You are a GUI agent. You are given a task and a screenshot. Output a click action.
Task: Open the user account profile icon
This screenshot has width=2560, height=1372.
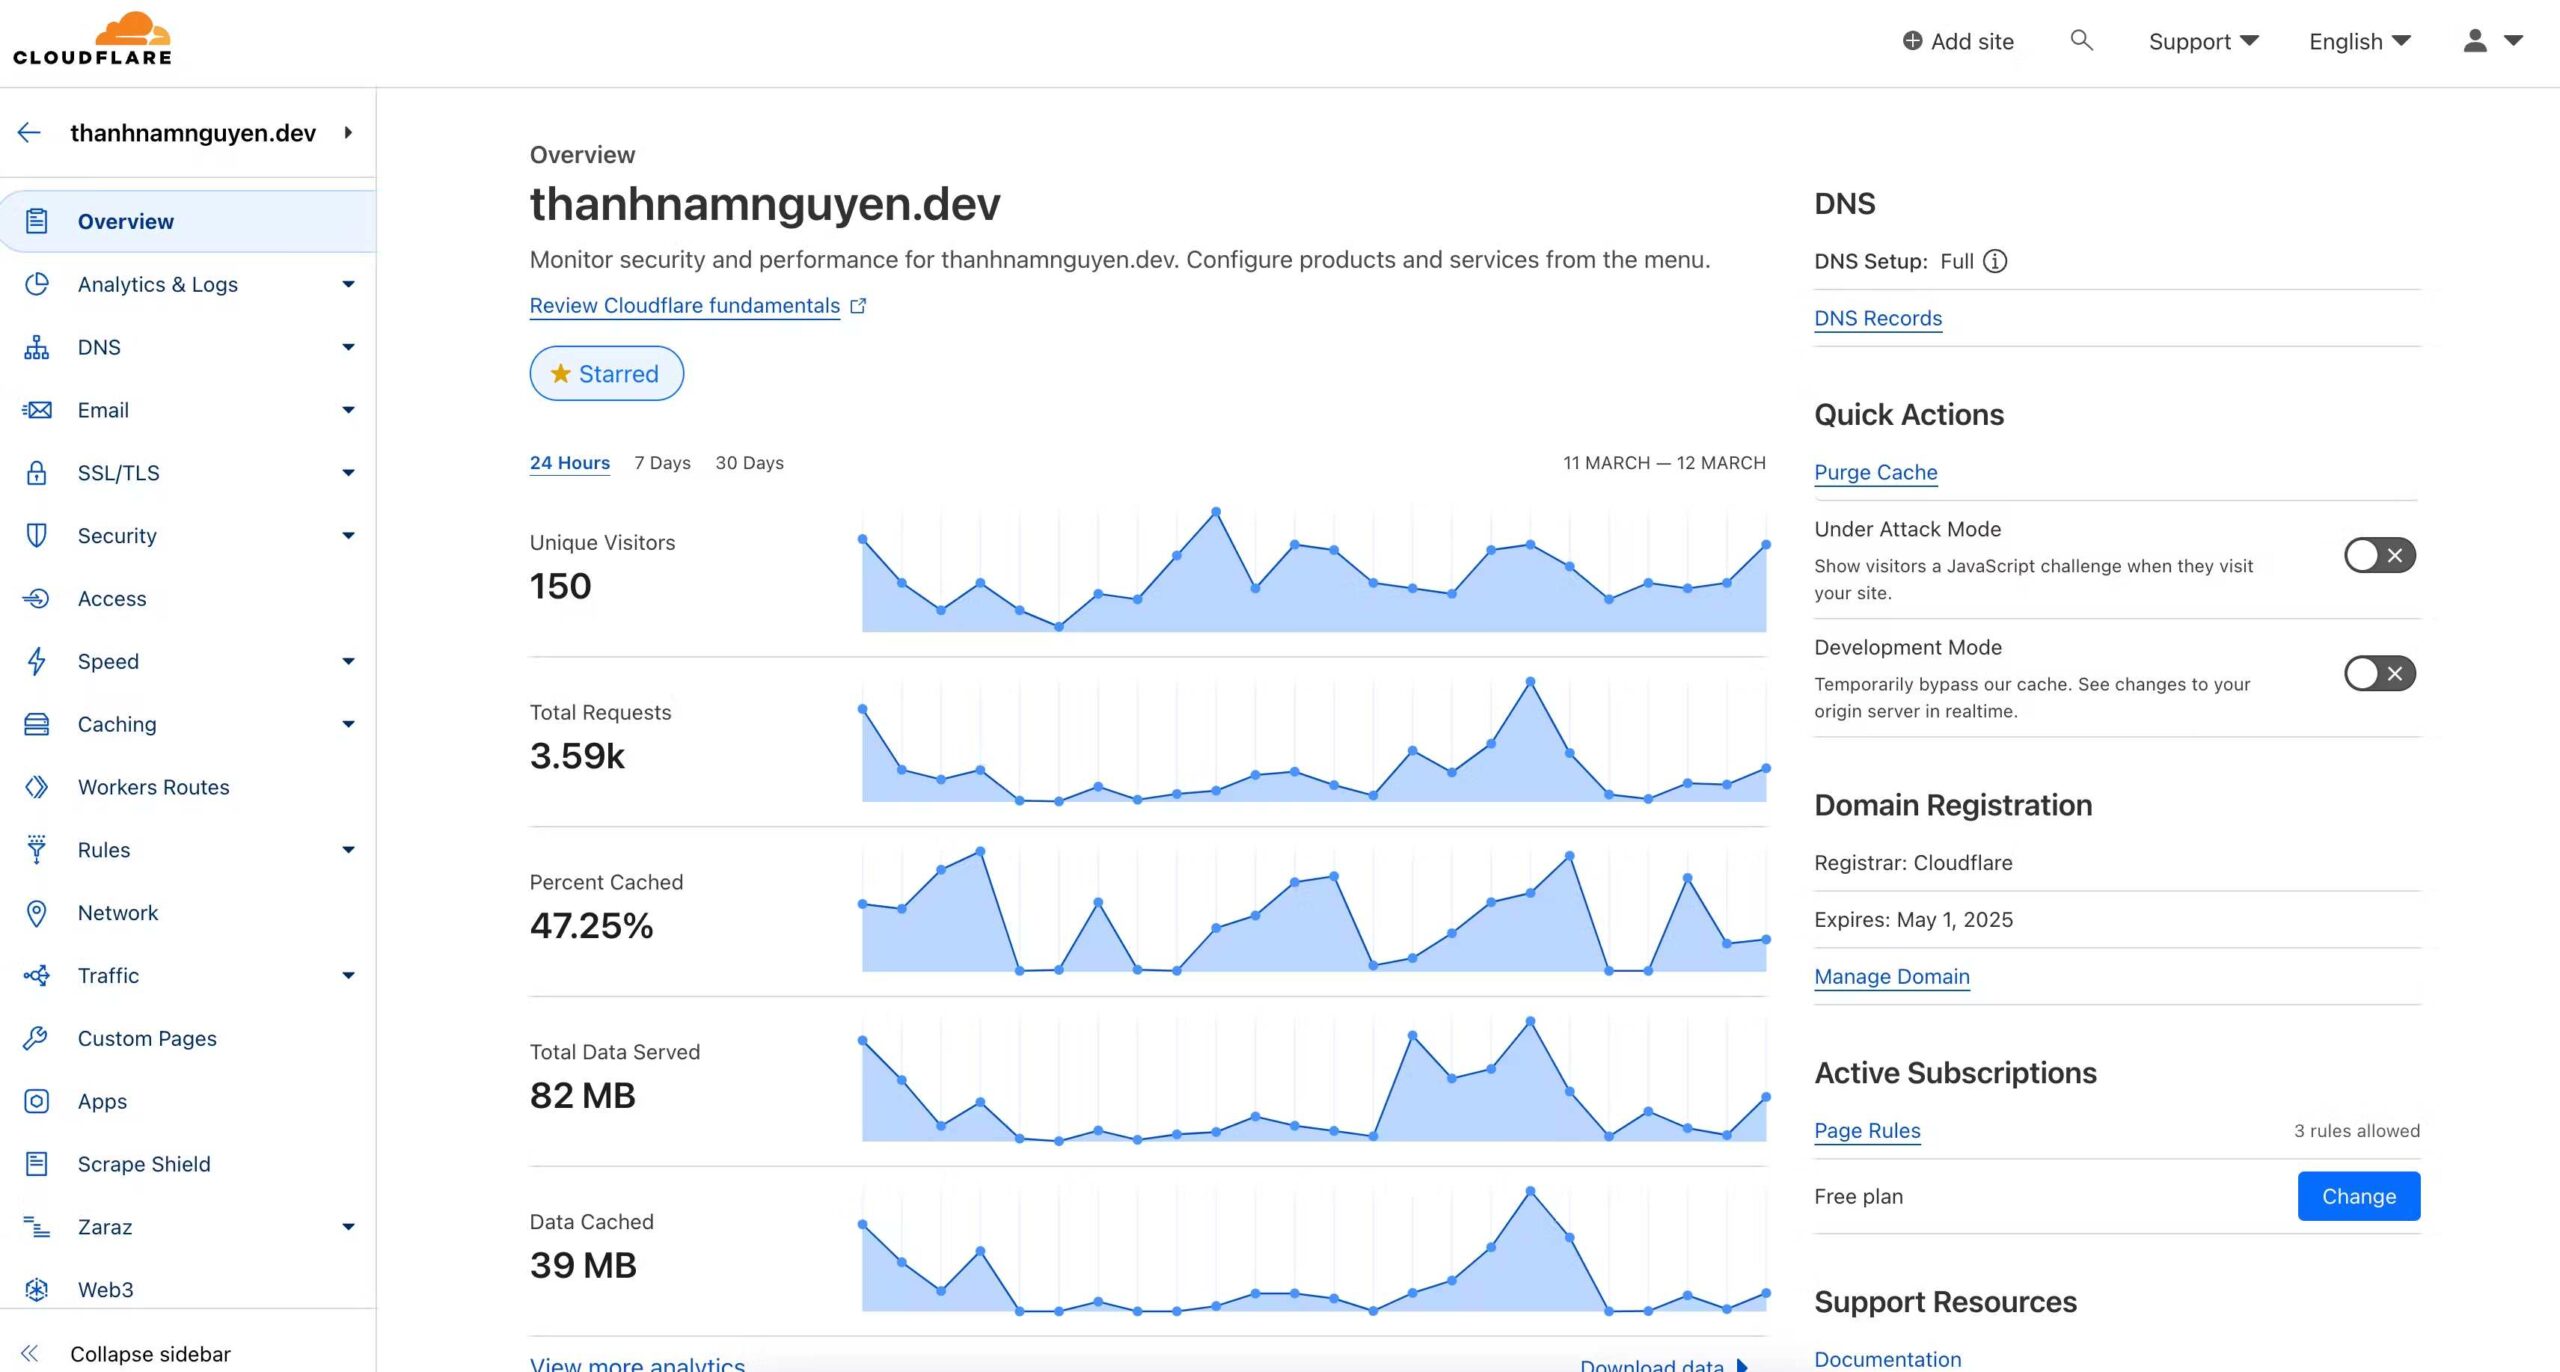(x=2475, y=41)
